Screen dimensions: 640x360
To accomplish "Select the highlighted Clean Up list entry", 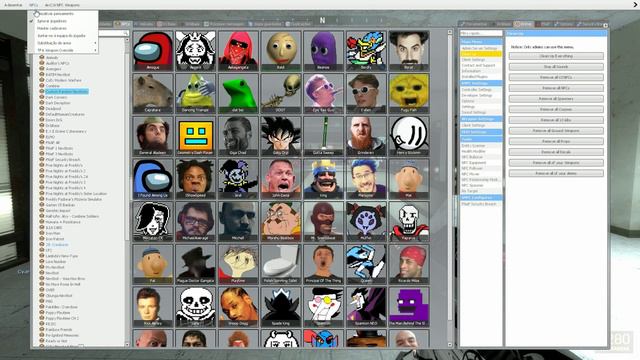I will click(x=481, y=54).
